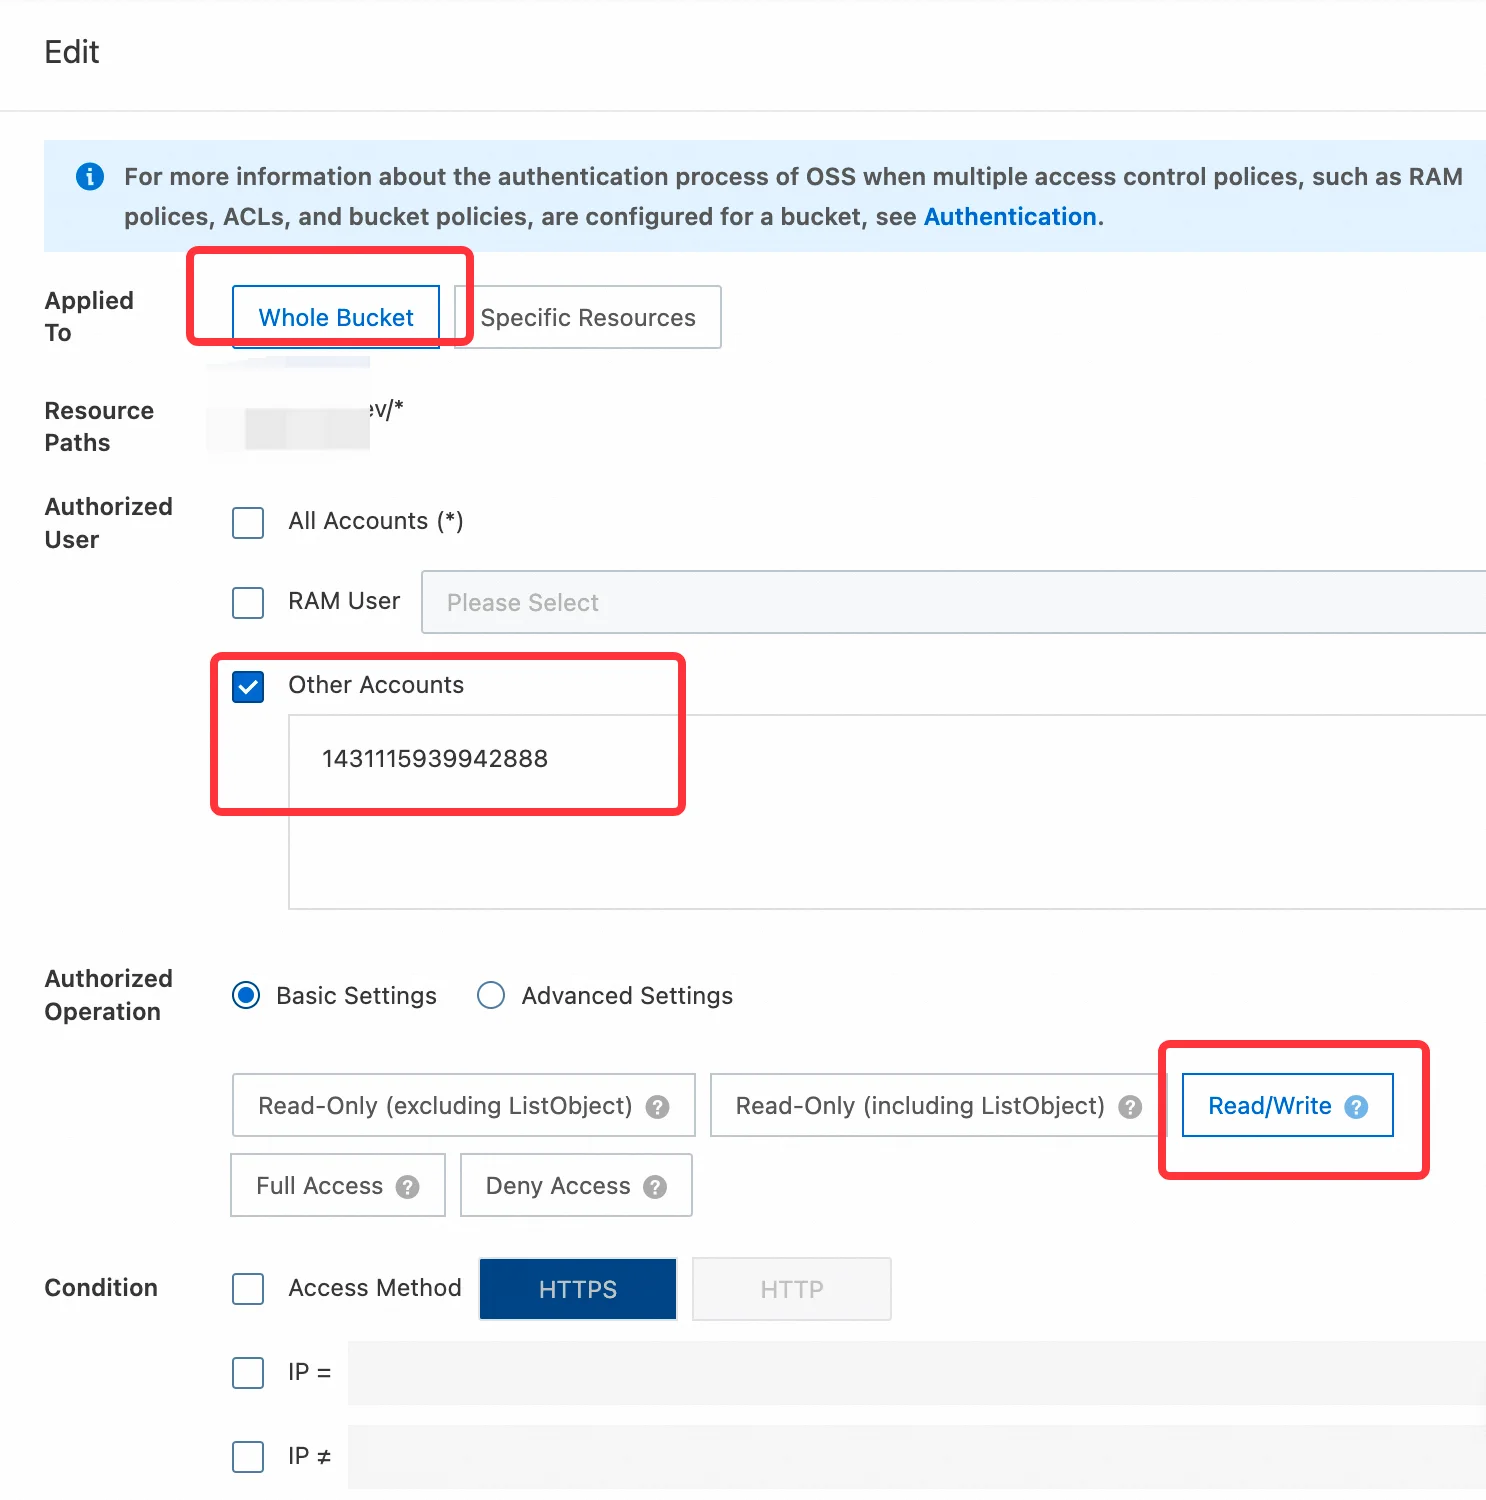Select the Whole Bucket option
Image resolution: width=1486 pixels, height=1500 pixels.
(x=336, y=317)
